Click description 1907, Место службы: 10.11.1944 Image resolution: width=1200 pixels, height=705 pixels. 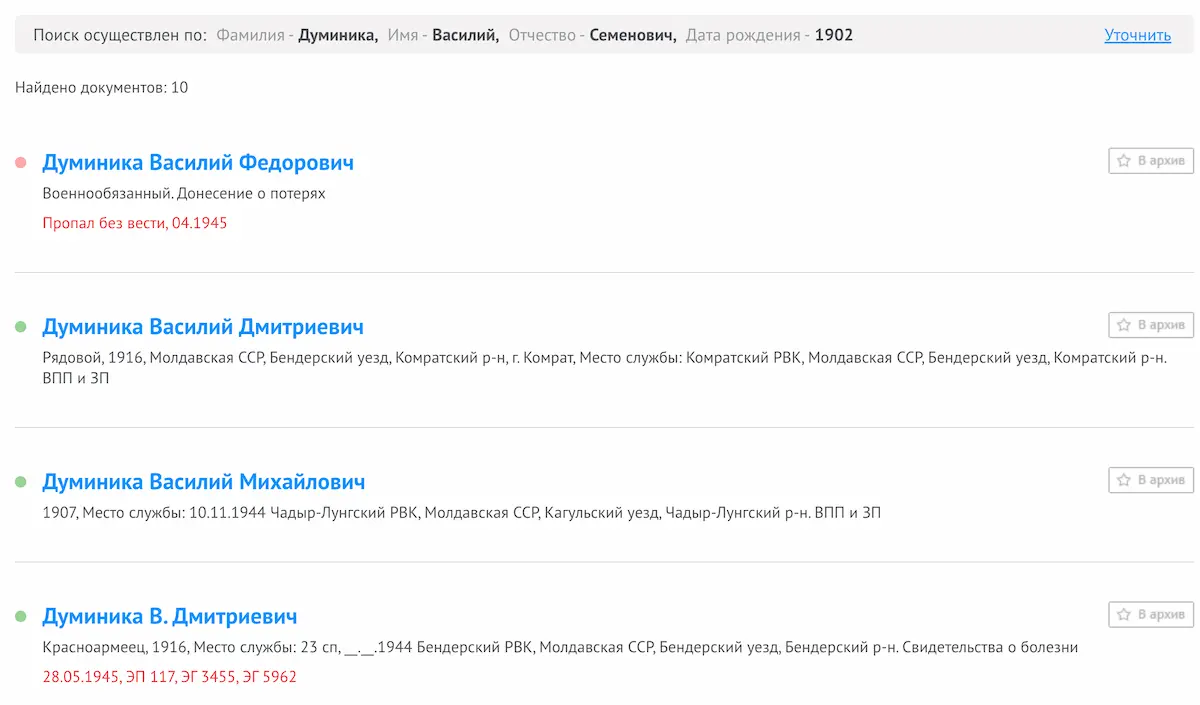pyautogui.click(x=462, y=513)
